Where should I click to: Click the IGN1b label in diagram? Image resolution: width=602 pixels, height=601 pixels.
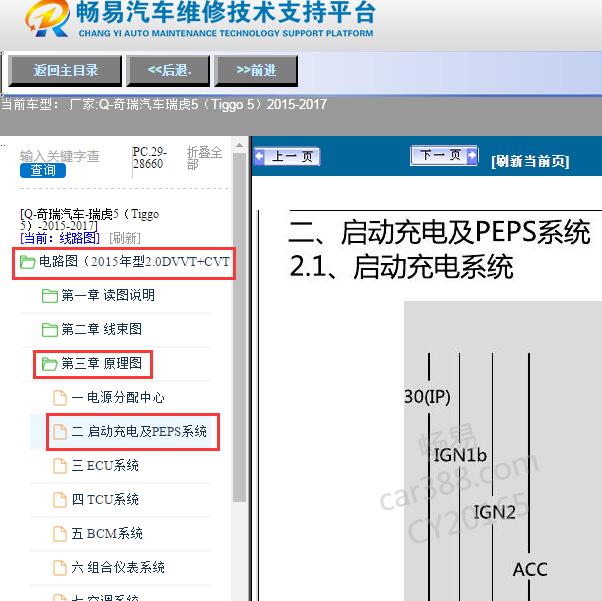(460, 455)
